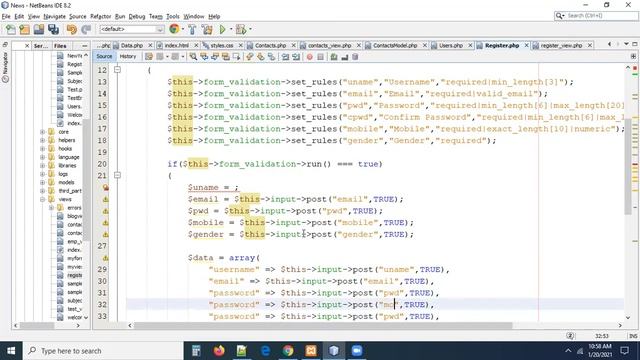This screenshot has height=360, width=640.
Task: Open XAMPP from the taskbar
Action: 311,351
